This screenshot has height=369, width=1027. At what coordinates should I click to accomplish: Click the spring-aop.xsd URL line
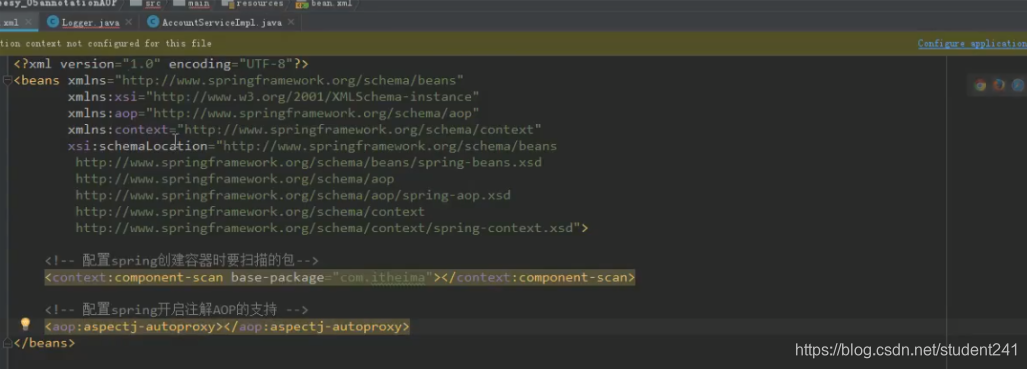click(x=293, y=195)
